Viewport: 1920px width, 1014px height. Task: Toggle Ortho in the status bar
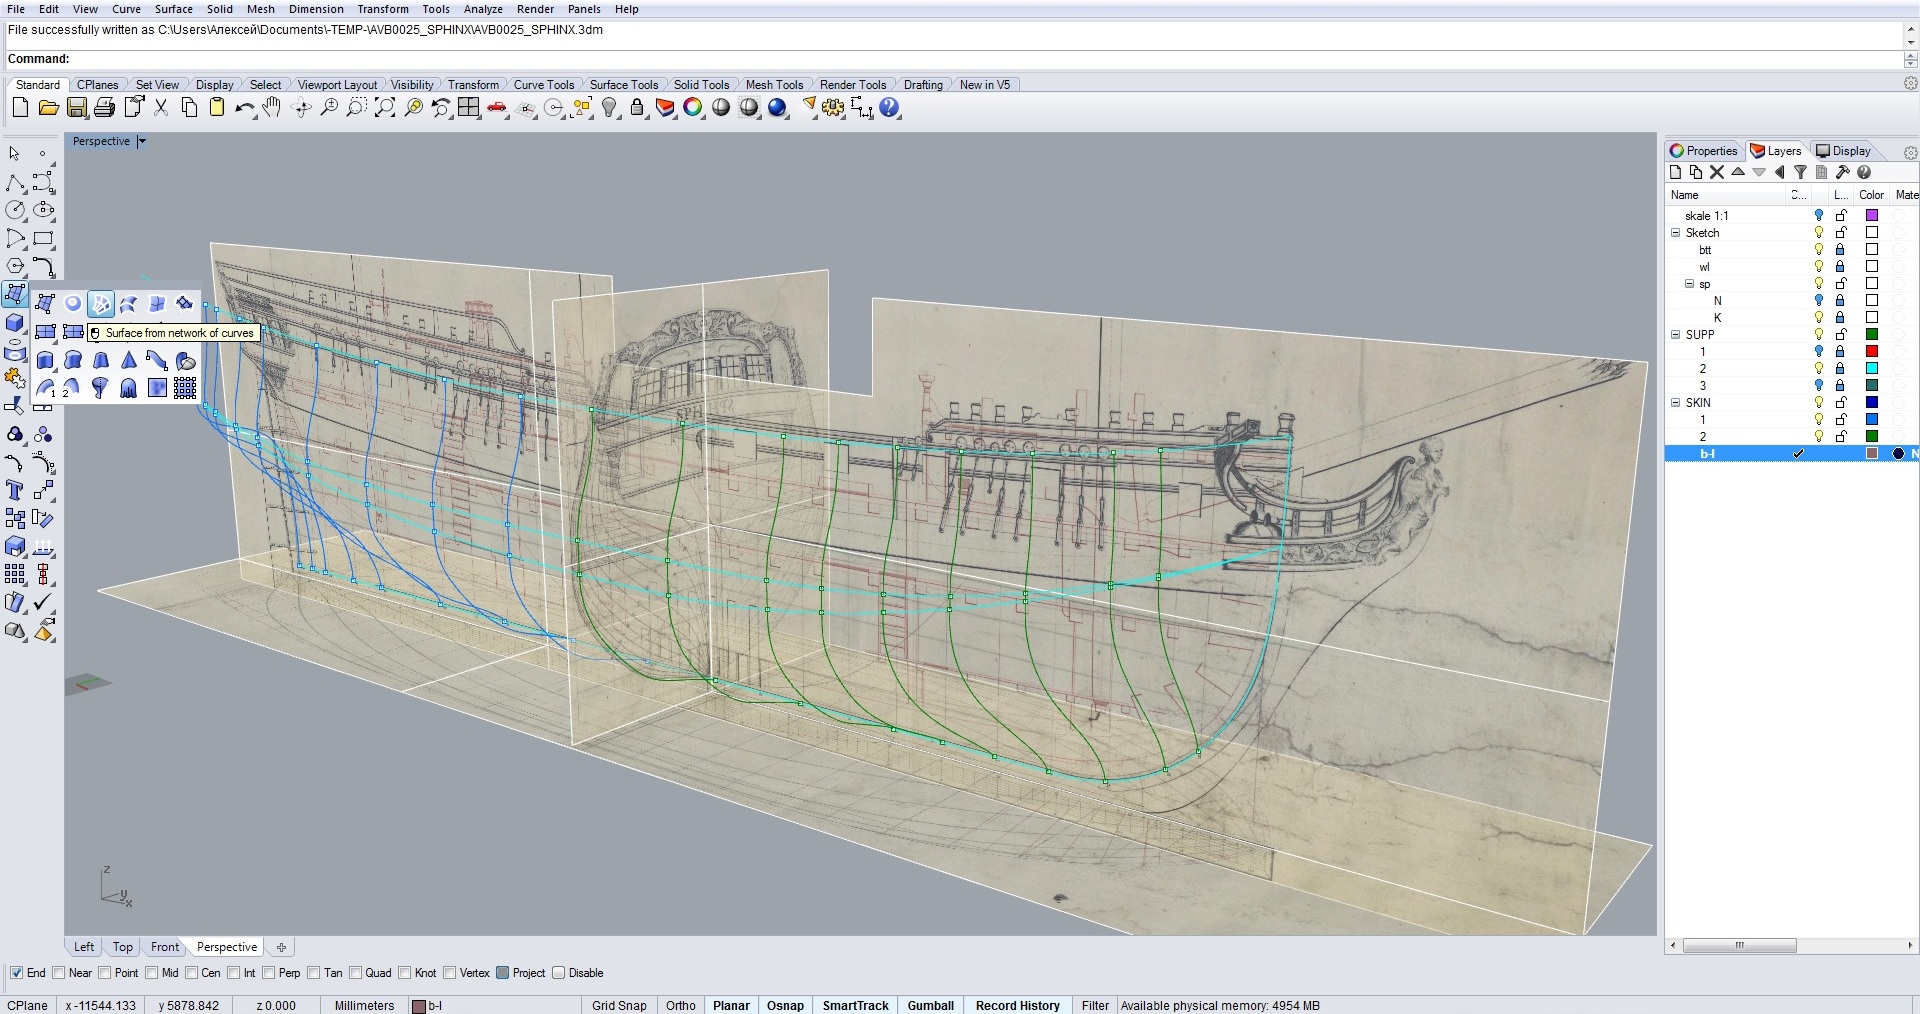click(x=680, y=1005)
